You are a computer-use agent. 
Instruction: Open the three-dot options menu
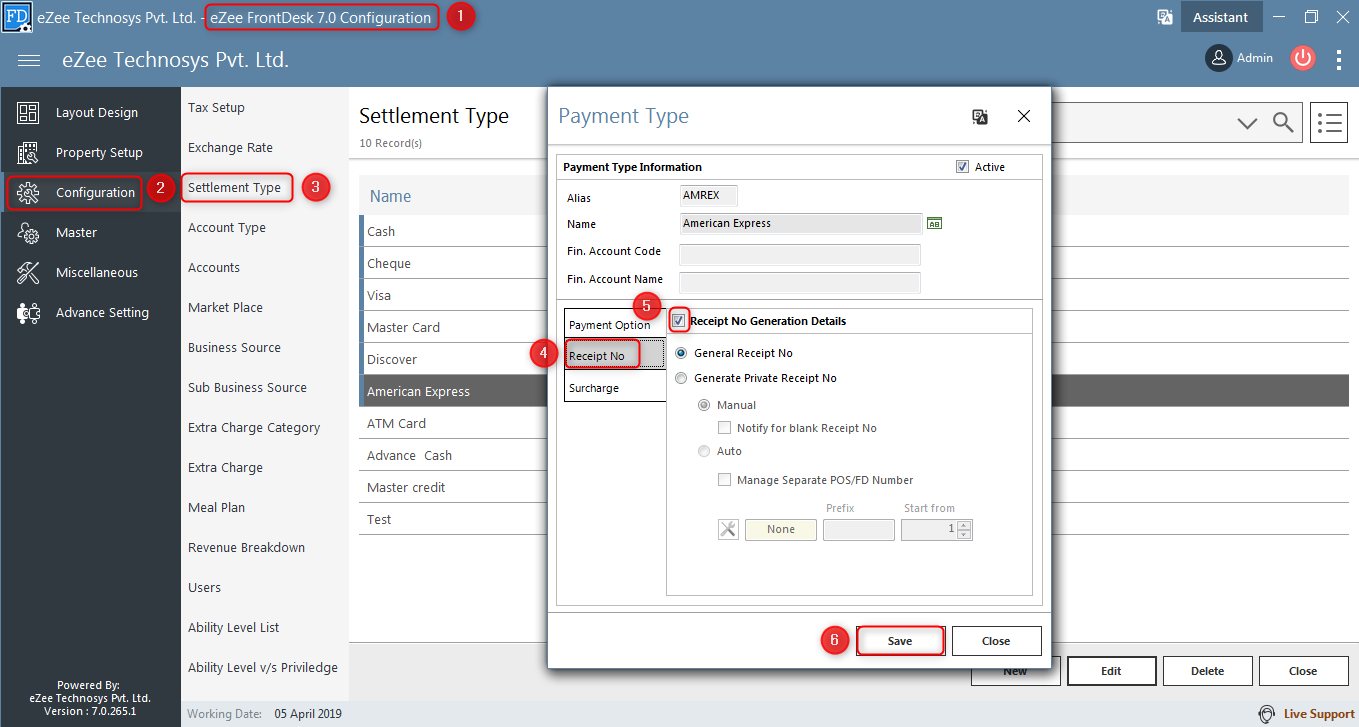pos(1339,60)
